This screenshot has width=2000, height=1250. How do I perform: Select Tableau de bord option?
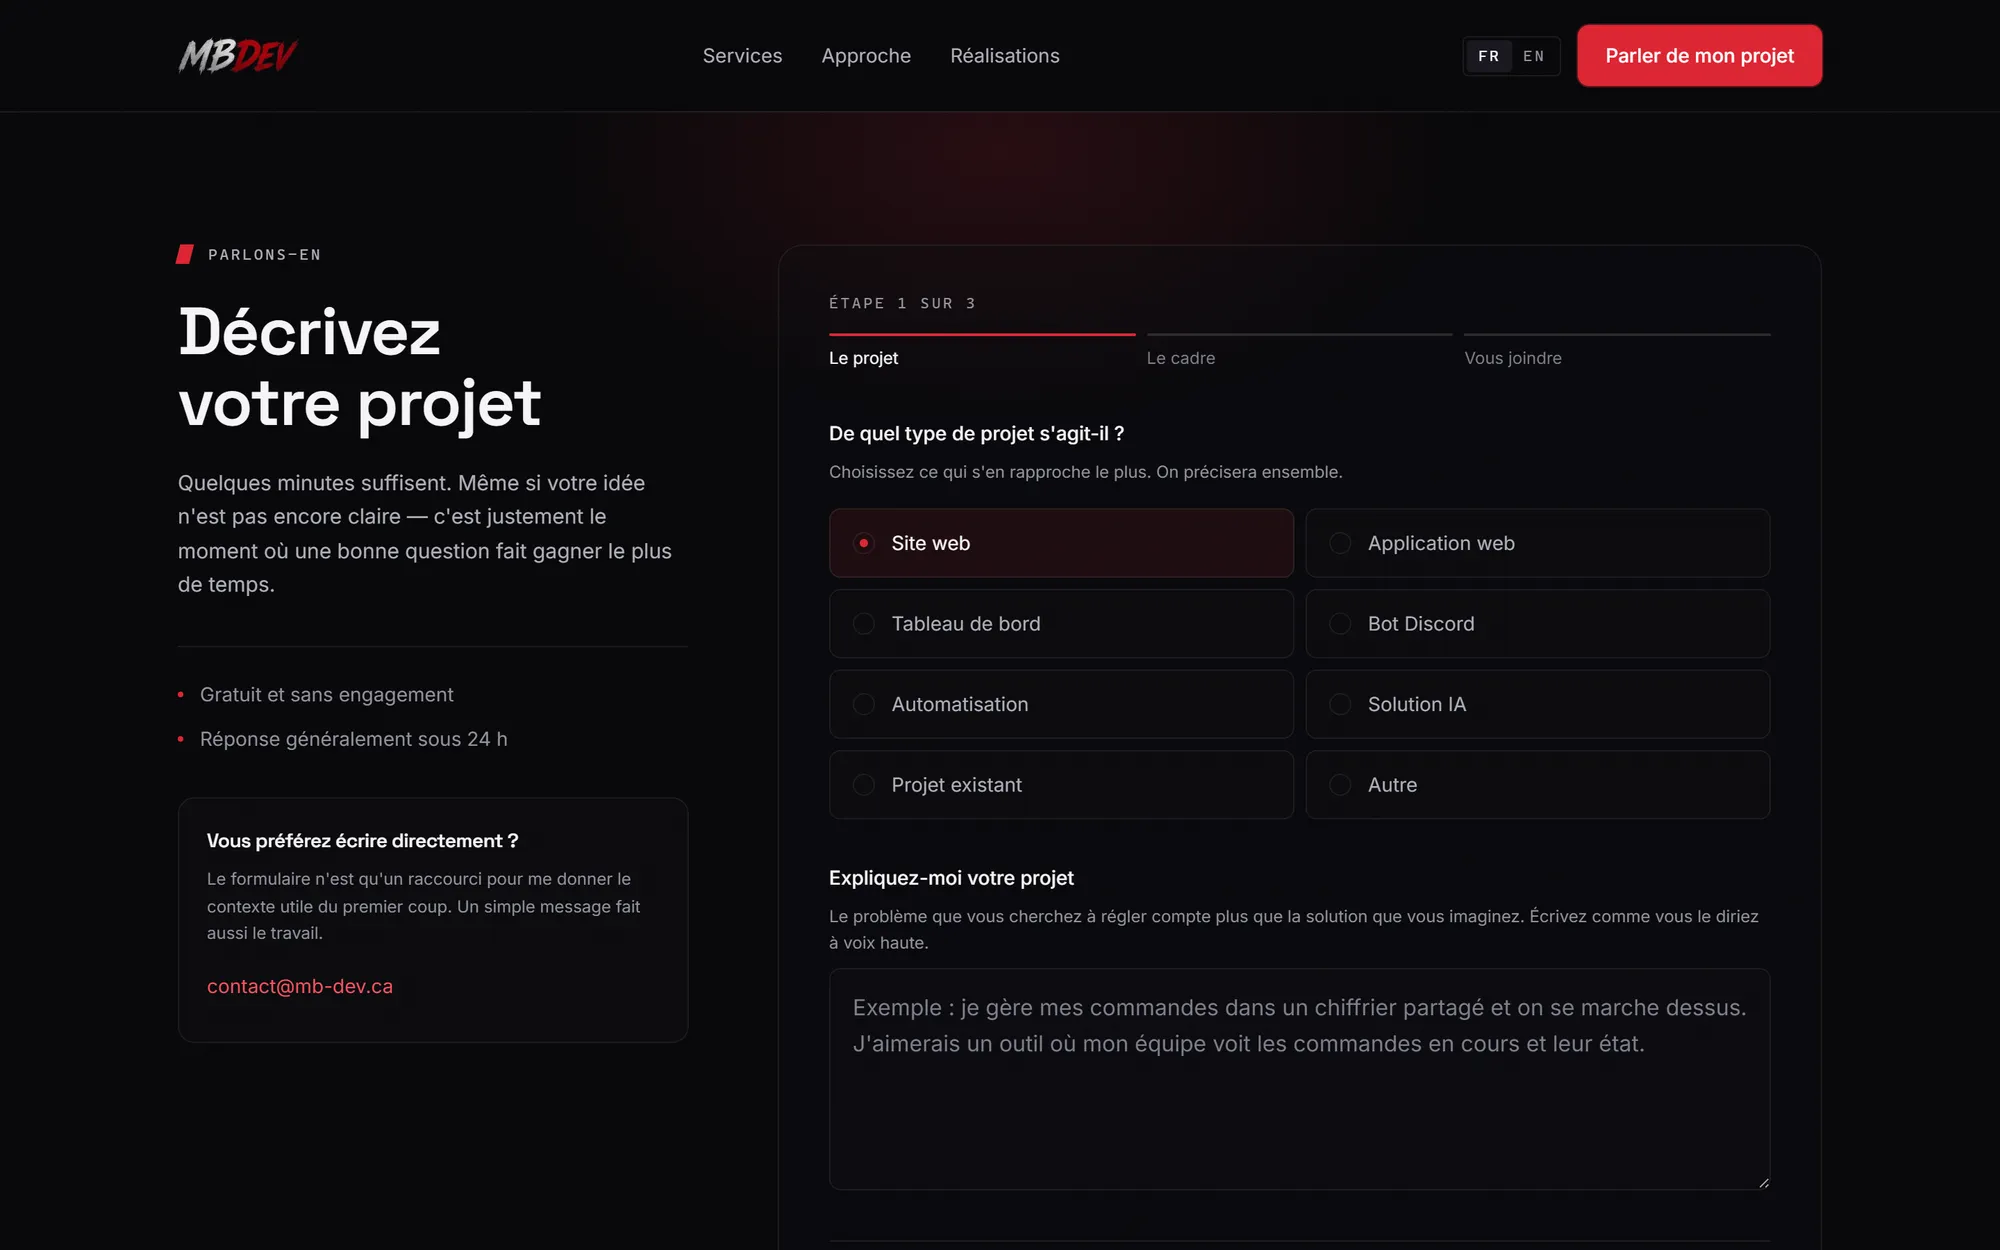(1061, 624)
